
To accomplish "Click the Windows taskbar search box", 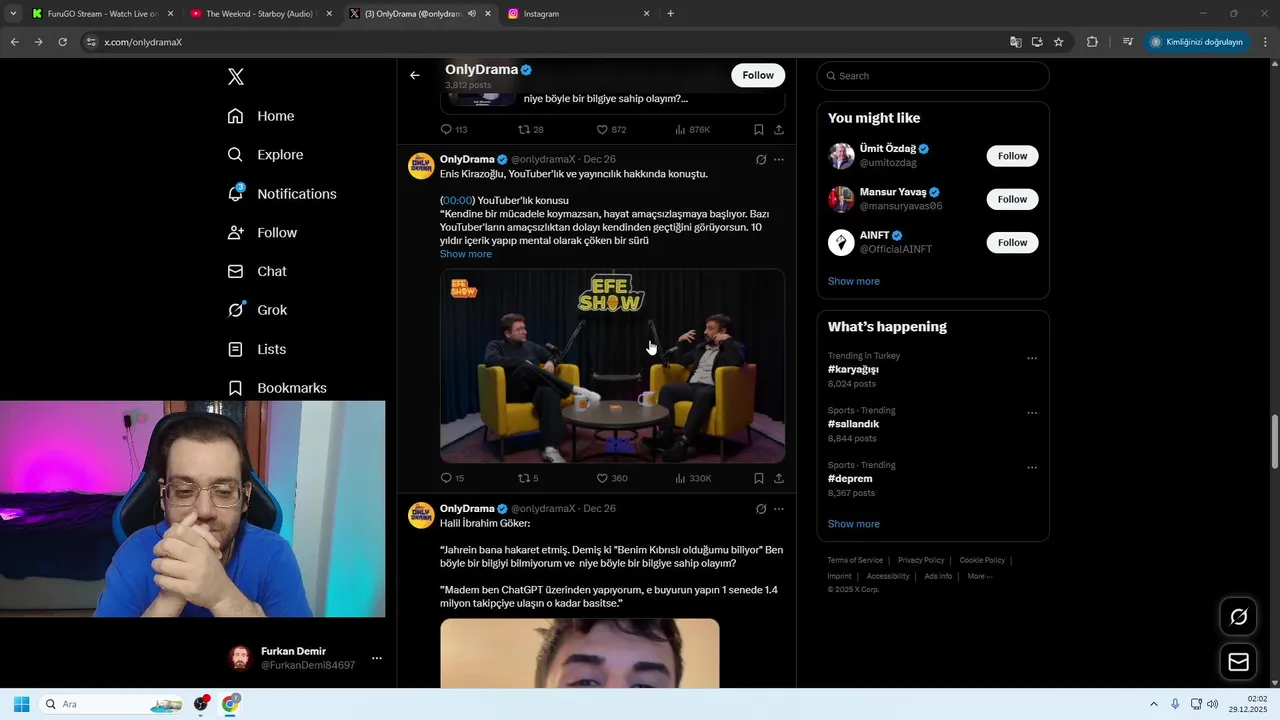I will [112, 704].
